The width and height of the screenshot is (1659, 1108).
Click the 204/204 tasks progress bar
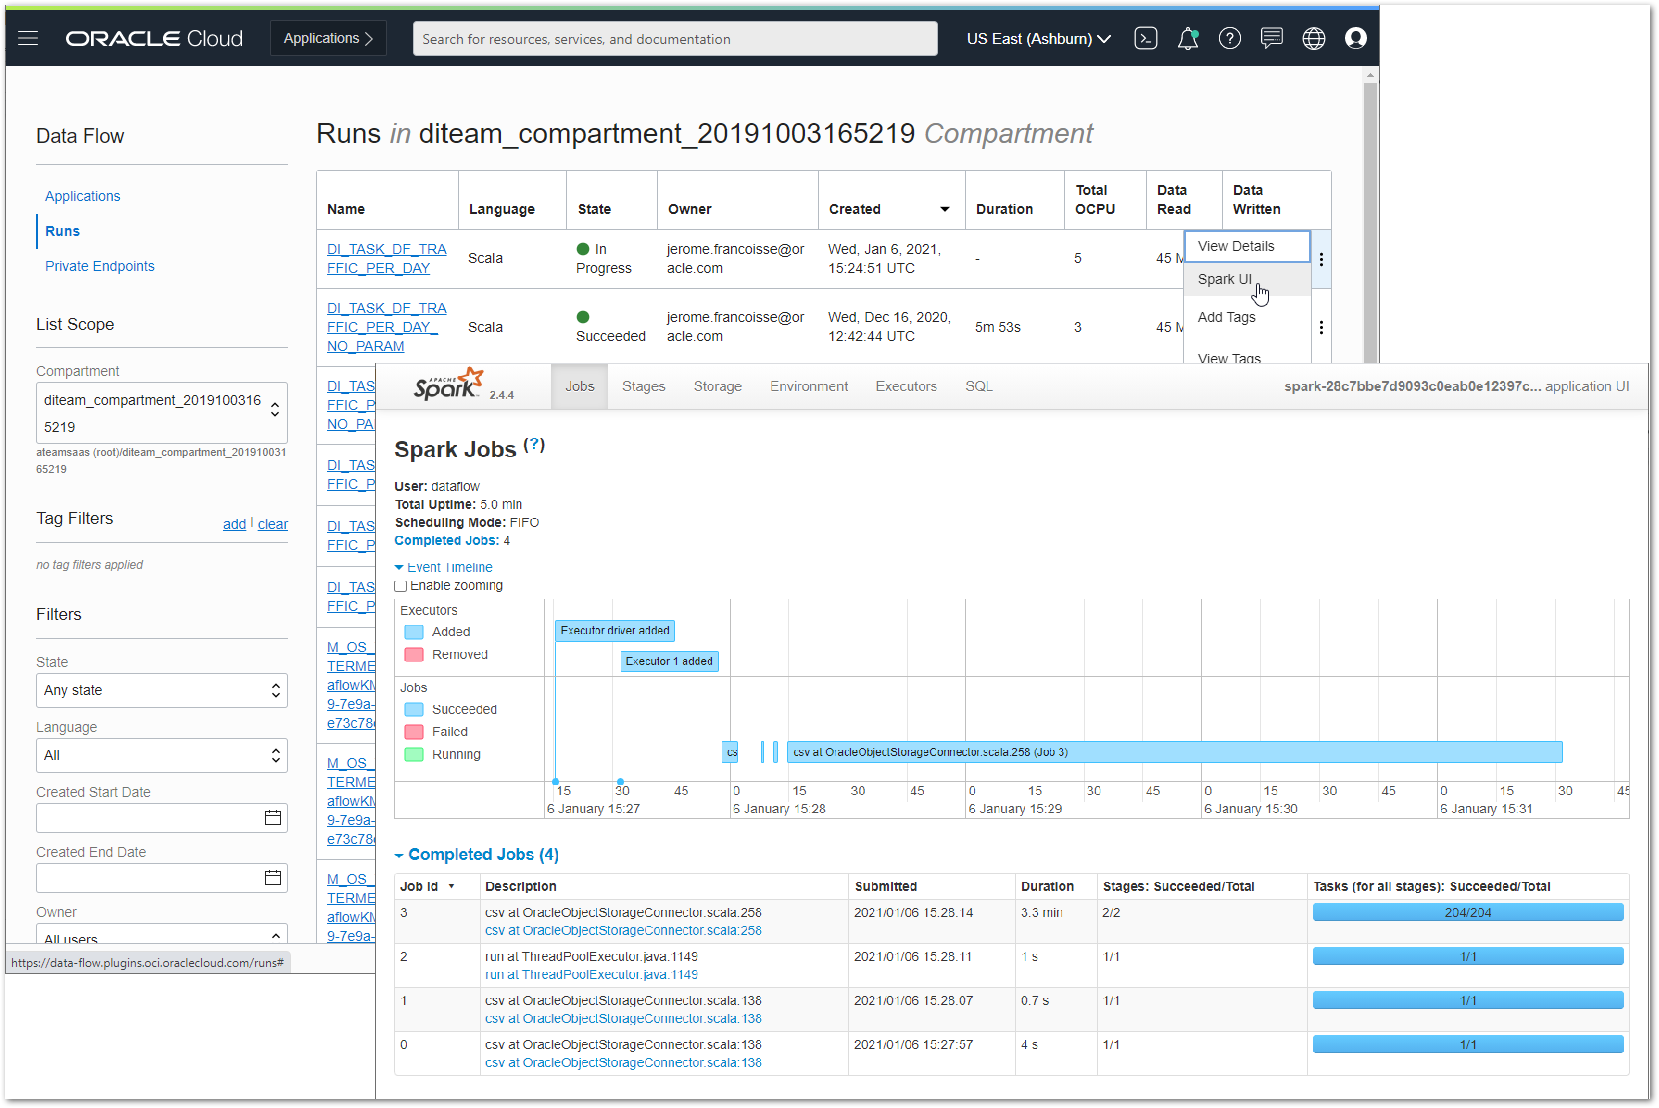[1467, 911]
